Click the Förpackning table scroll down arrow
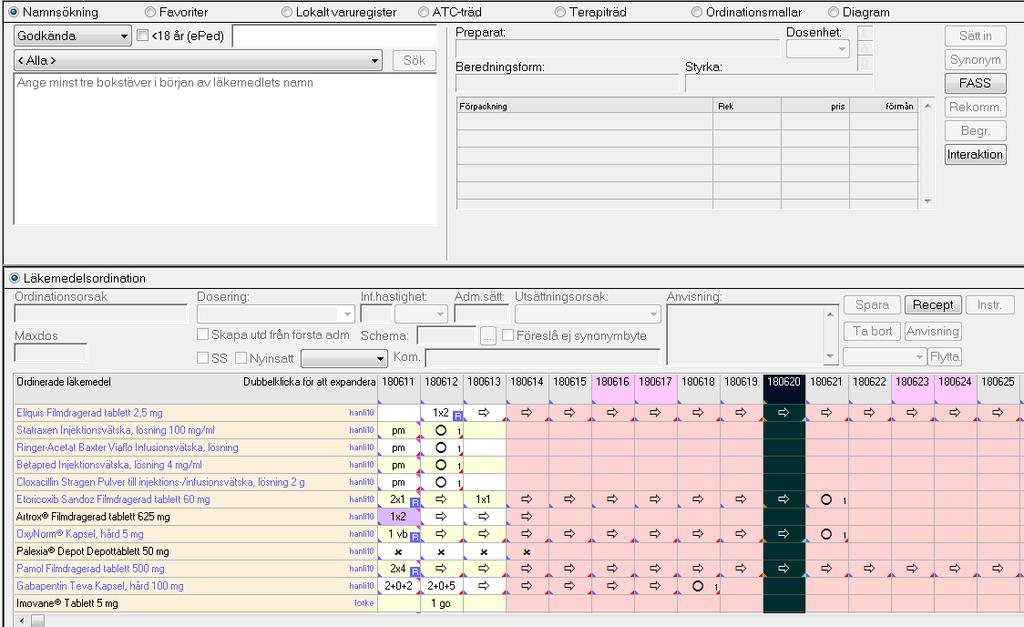Screen dimensions: 1024x627 pos(927,201)
